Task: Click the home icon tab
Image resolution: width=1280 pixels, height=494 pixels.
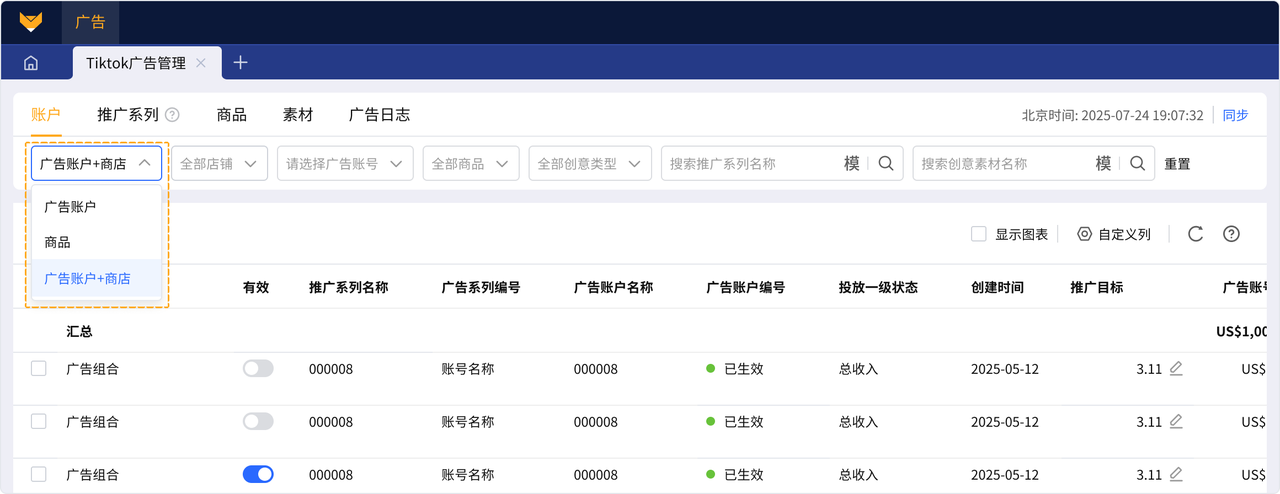Action: 31,63
